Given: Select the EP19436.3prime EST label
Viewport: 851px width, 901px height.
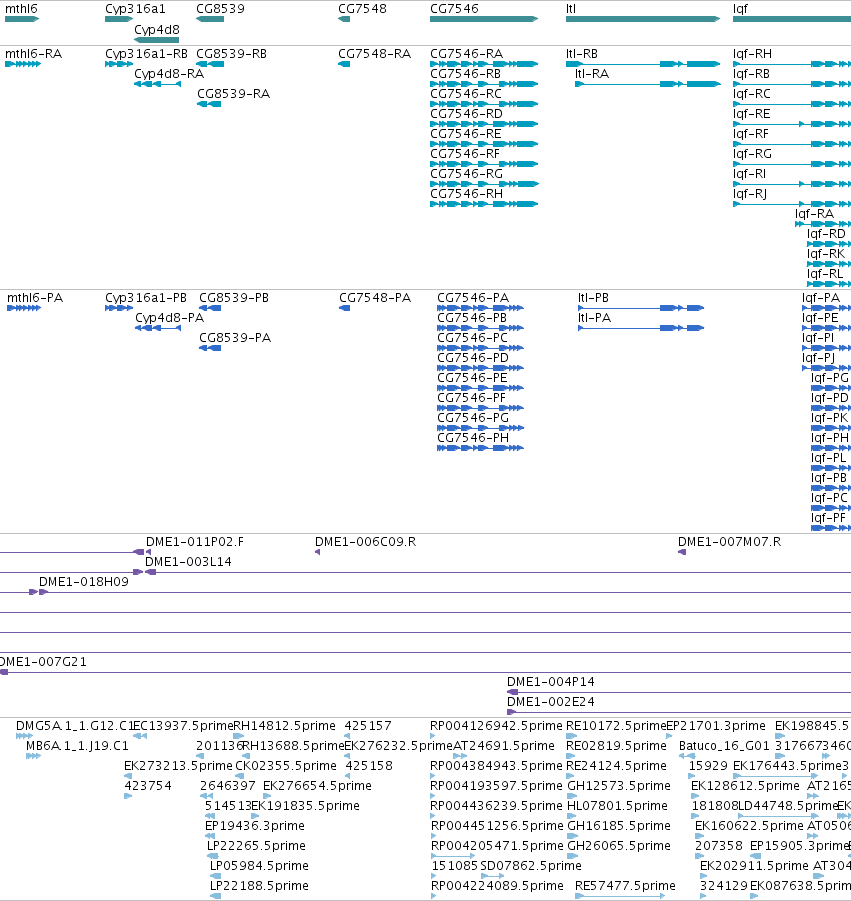Looking at the screenshot, I should coord(255,826).
